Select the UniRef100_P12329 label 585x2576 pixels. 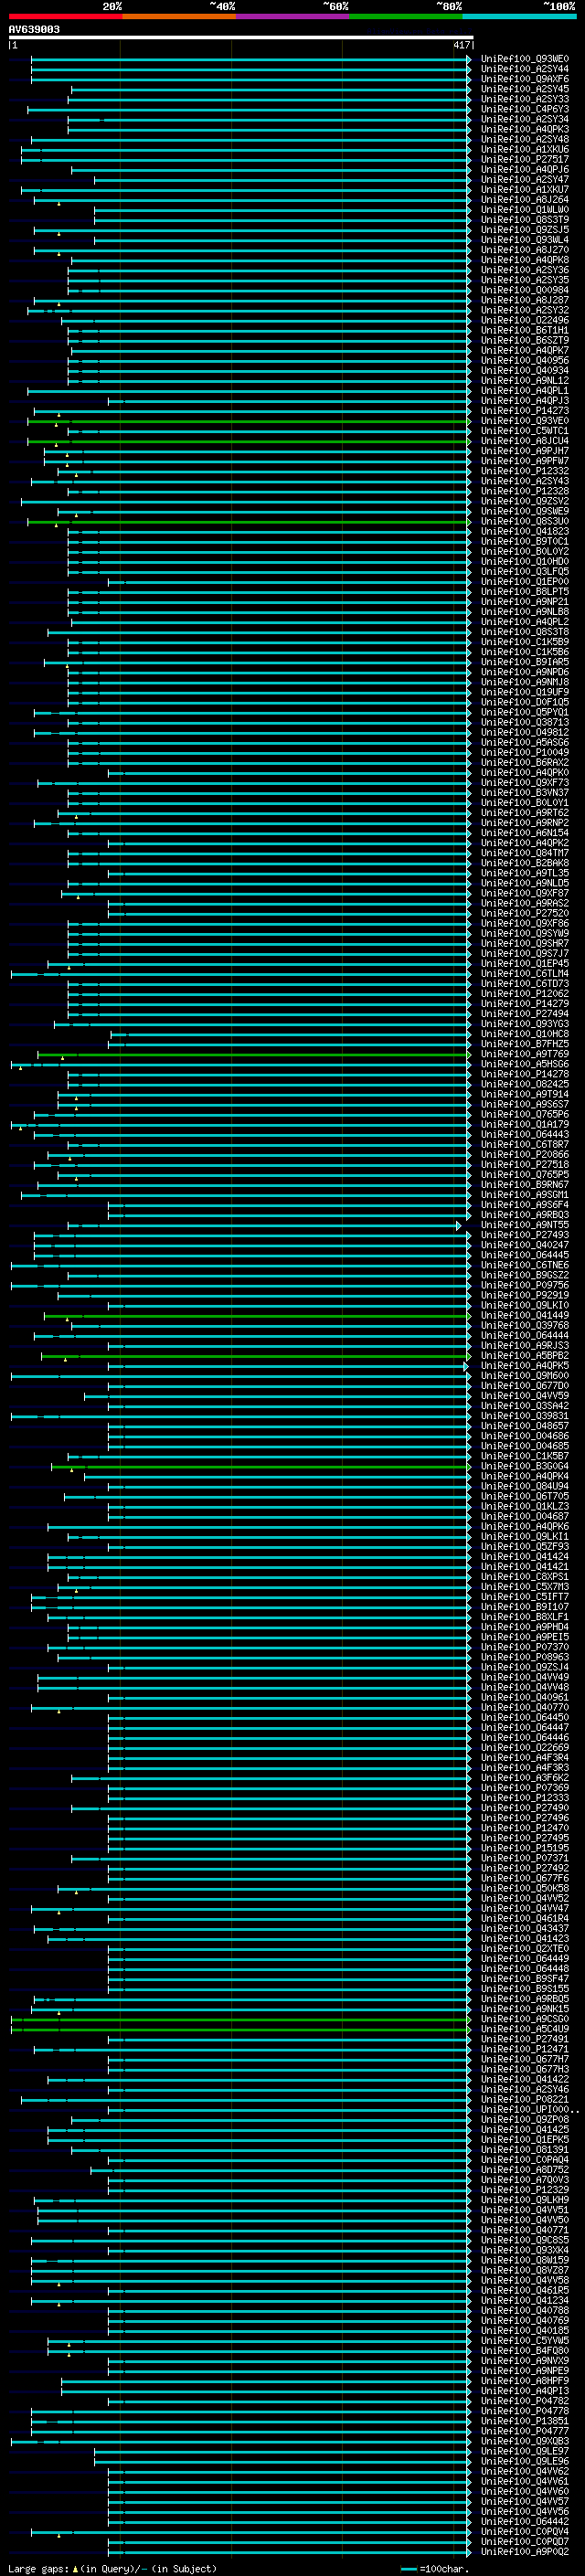point(524,2190)
